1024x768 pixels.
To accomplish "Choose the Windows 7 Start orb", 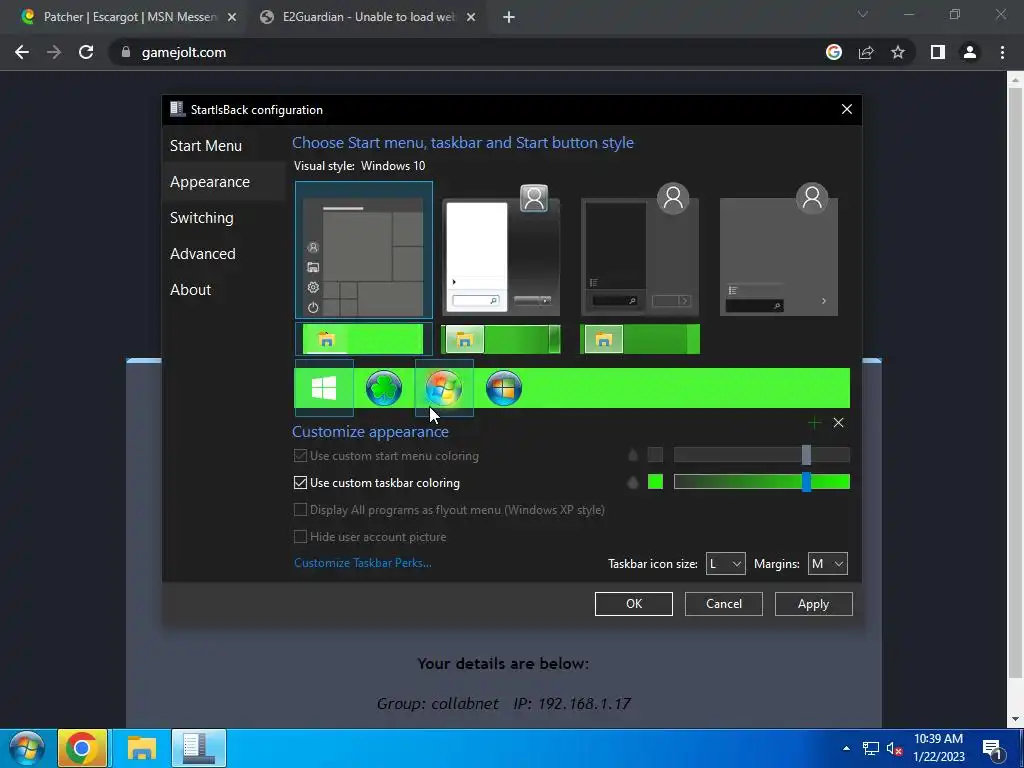I will pyautogui.click(x=444, y=388).
